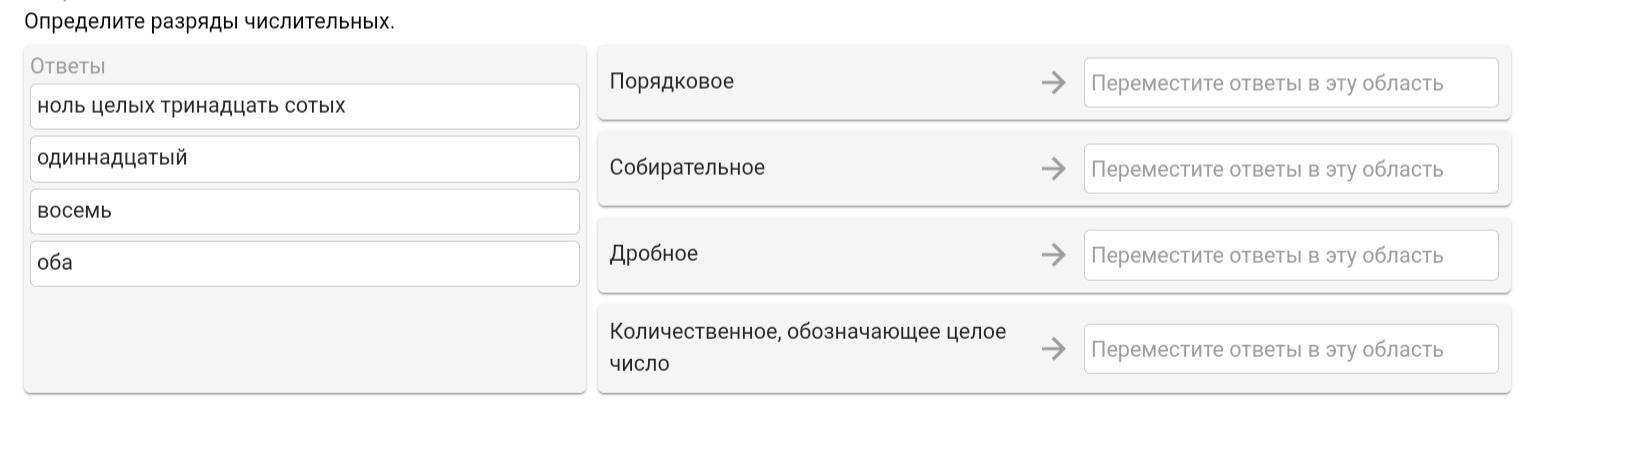
Task: Click the arrow beside Количественное, обозначающее целое число
Action: [1053, 349]
